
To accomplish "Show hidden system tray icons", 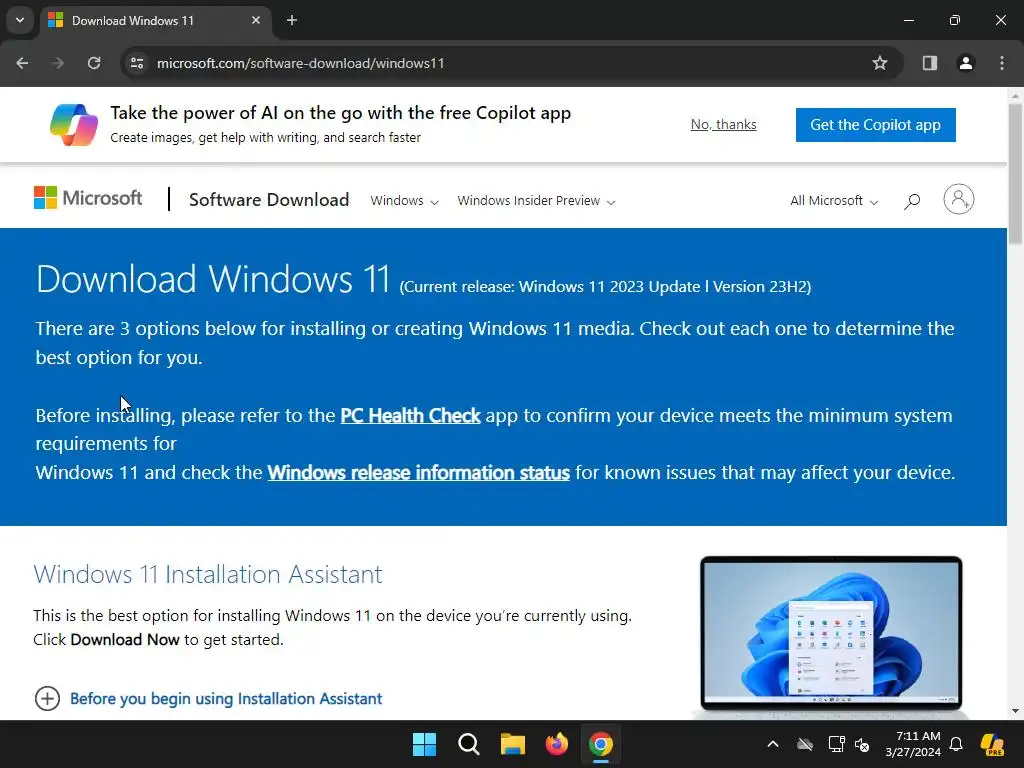I will coord(773,744).
